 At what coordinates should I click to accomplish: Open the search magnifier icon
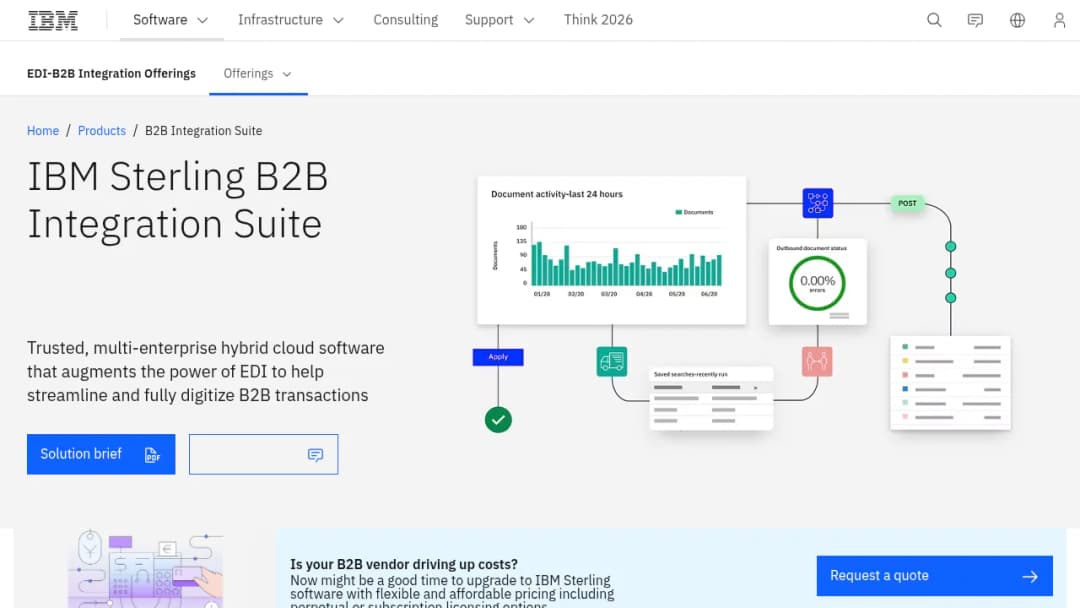click(x=934, y=20)
